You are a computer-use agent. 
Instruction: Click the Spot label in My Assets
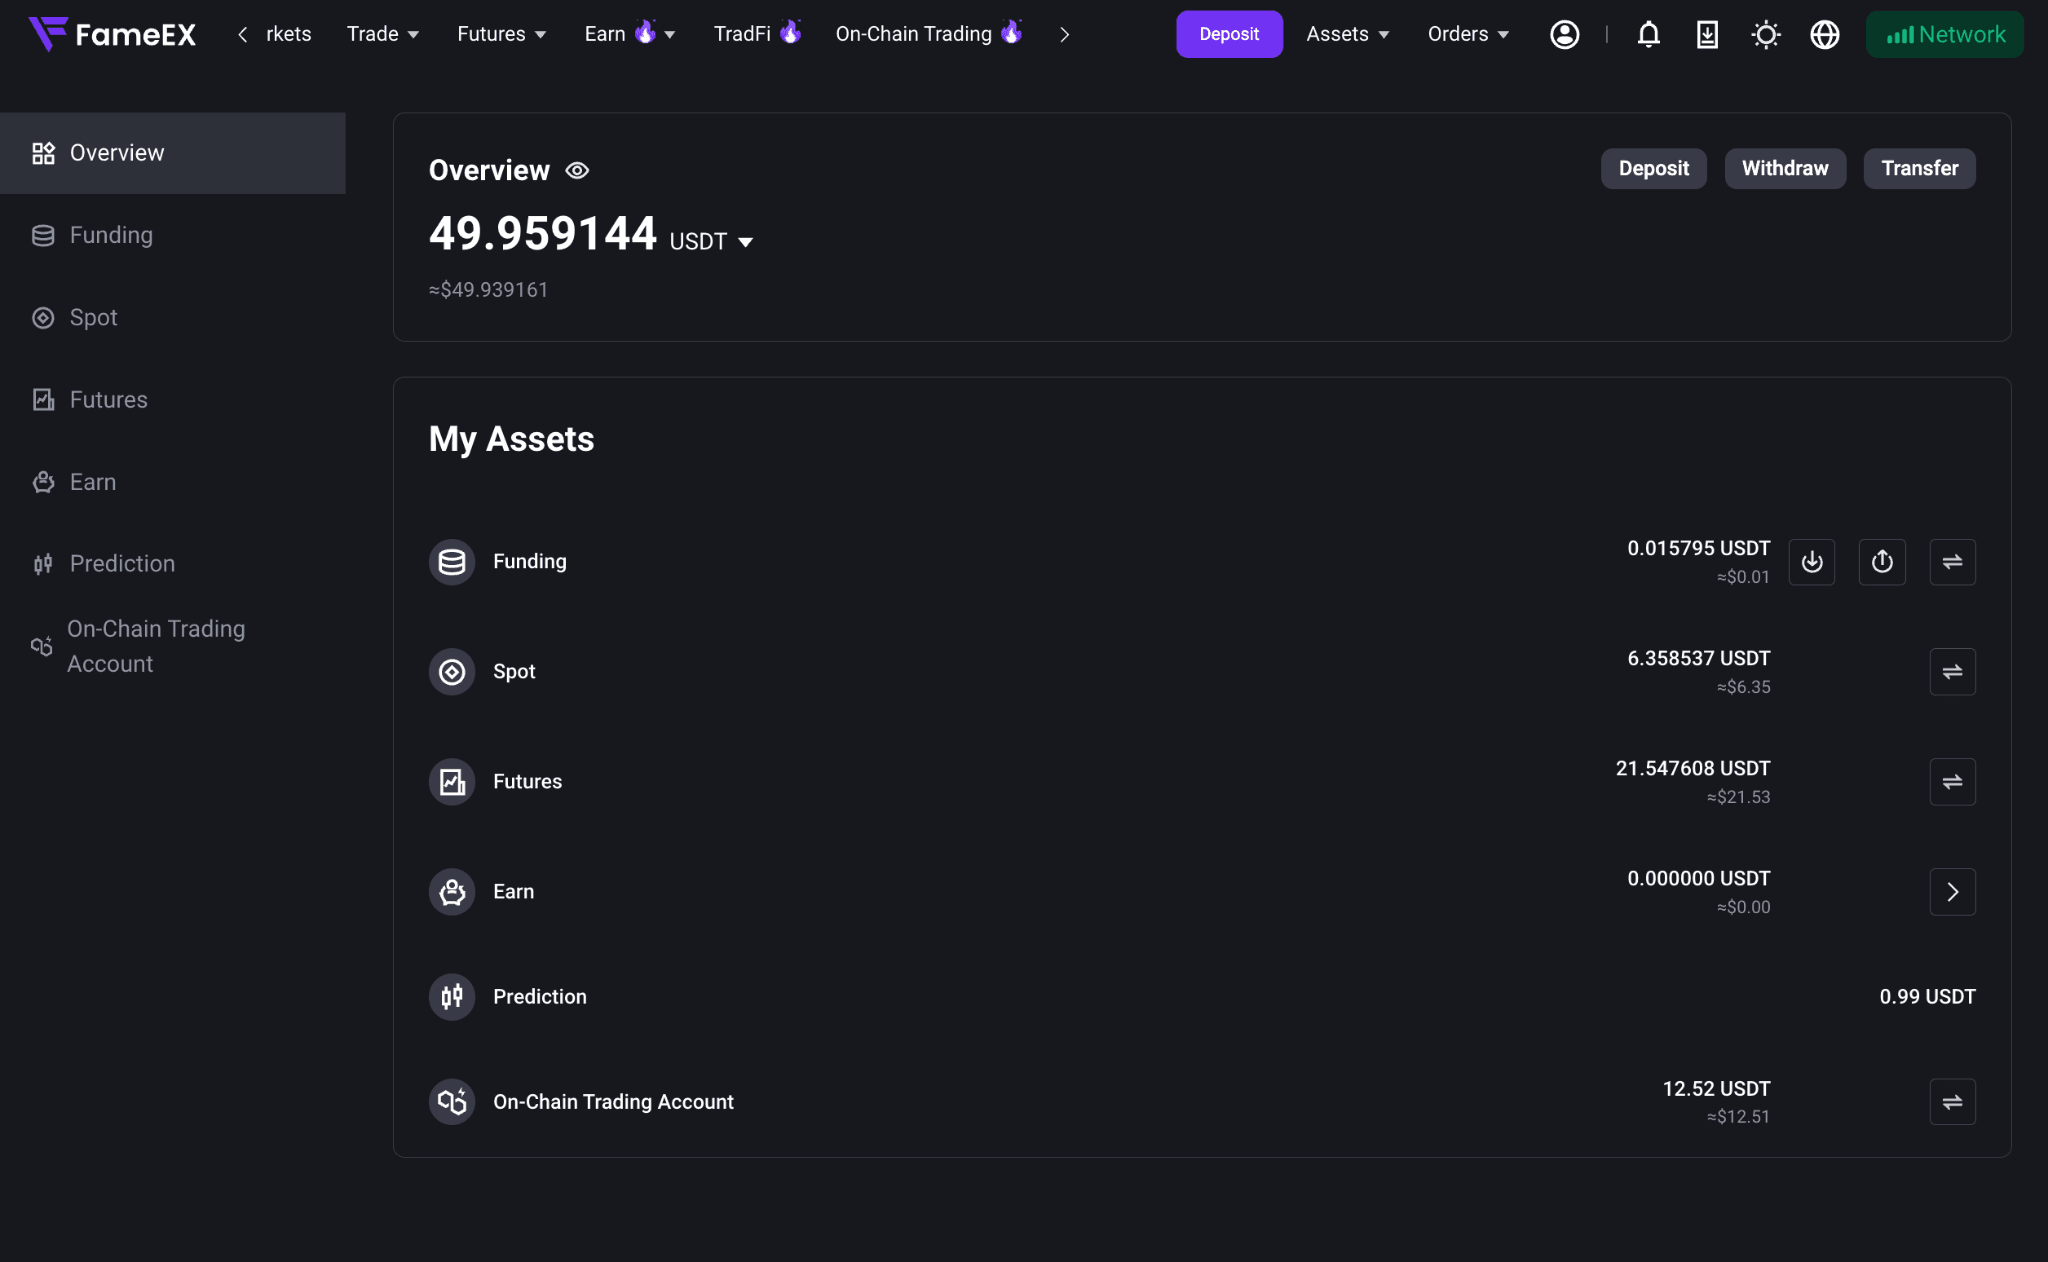pos(514,672)
